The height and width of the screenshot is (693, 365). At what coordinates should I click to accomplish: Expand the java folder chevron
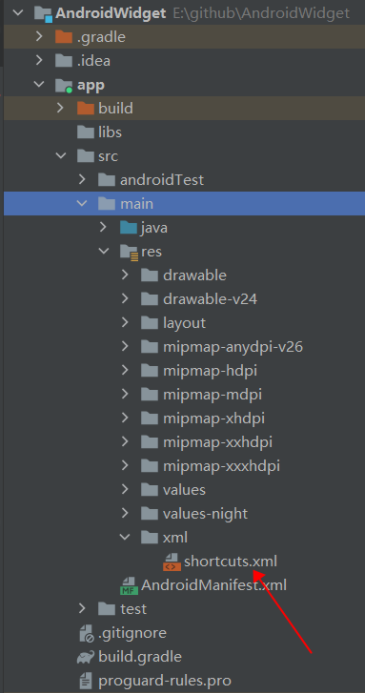[x=103, y=228]
